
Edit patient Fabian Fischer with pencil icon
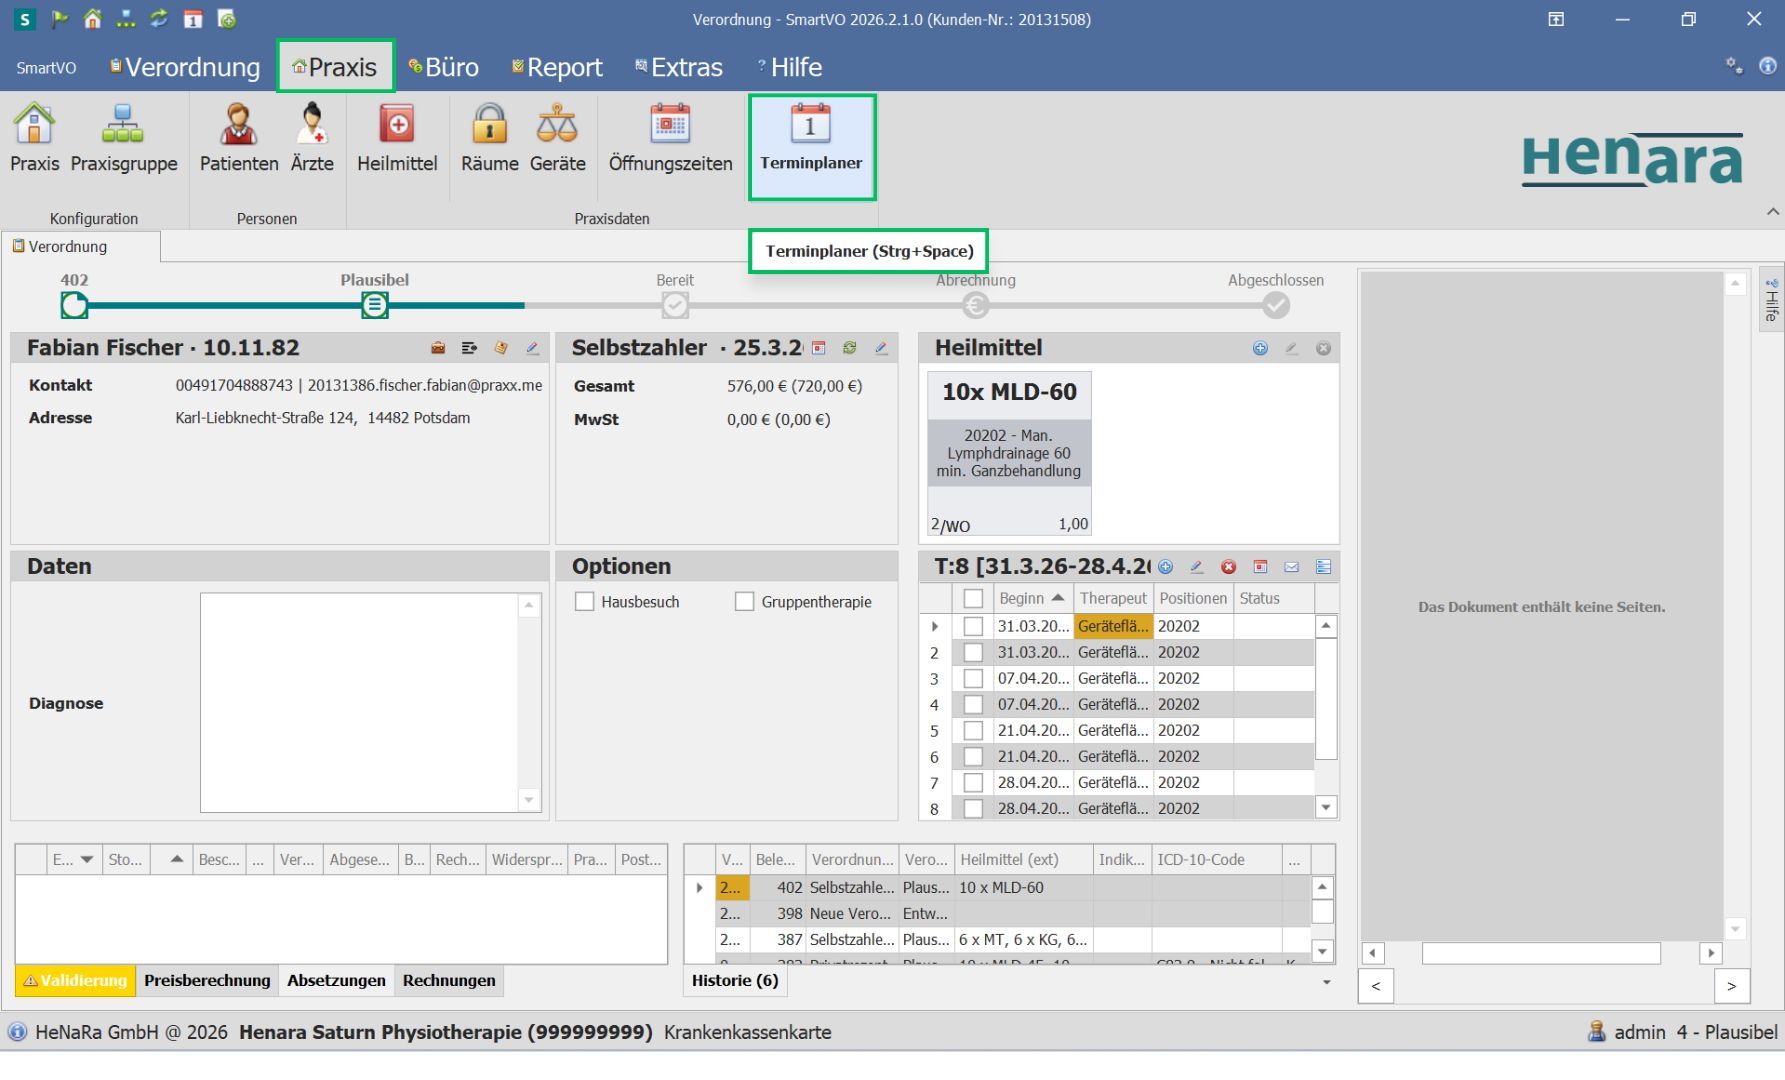(x=532, y=348)
